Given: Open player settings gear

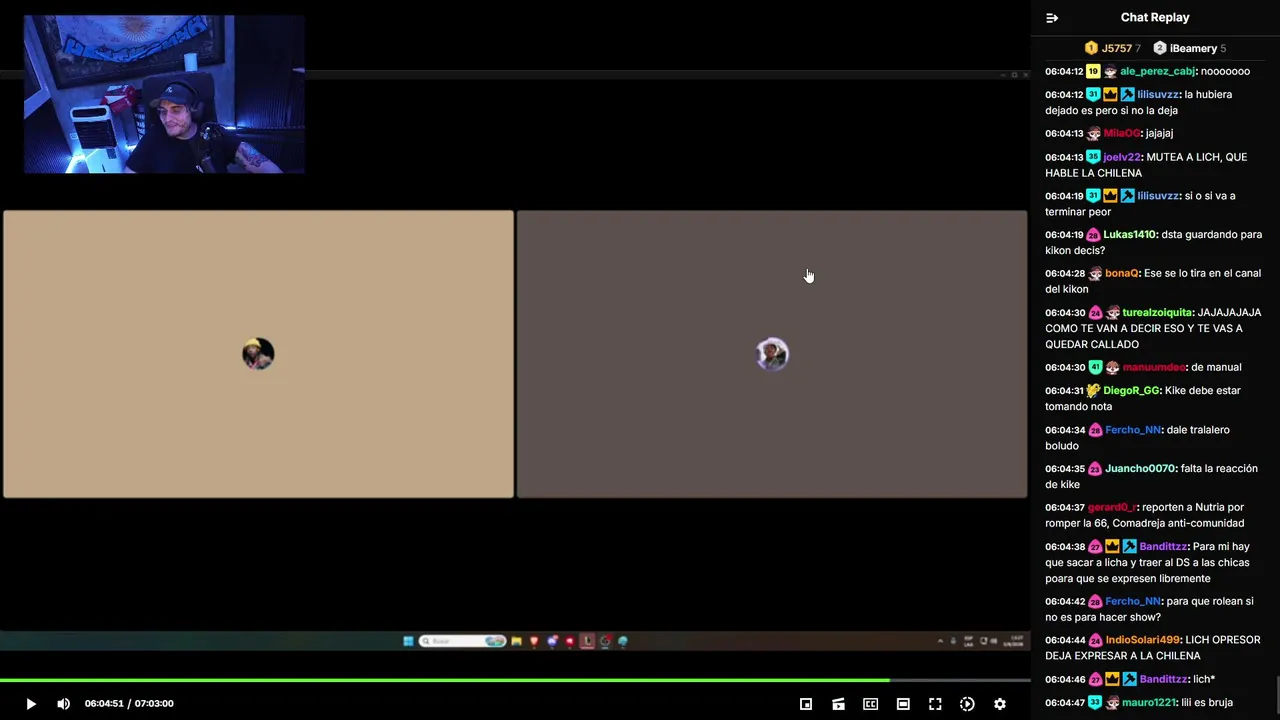Looking at the screenshot, I should (x=999, y=704).
